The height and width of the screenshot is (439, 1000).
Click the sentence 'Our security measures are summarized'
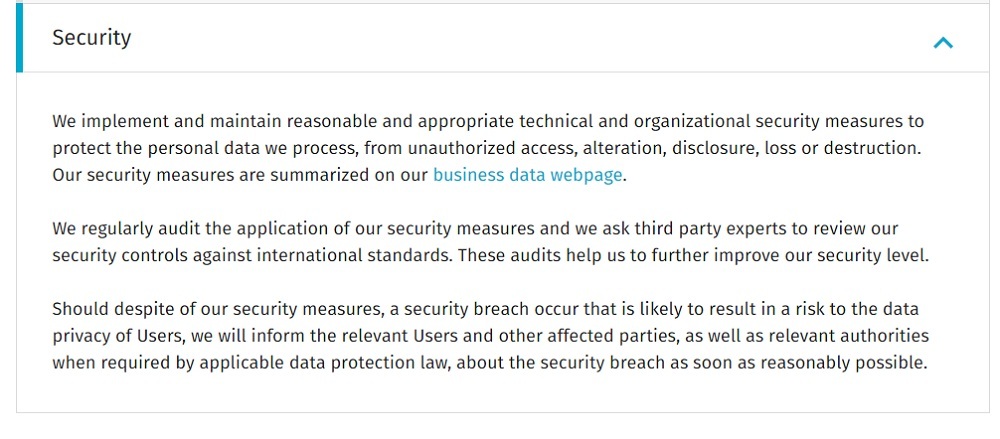point(339,175)
